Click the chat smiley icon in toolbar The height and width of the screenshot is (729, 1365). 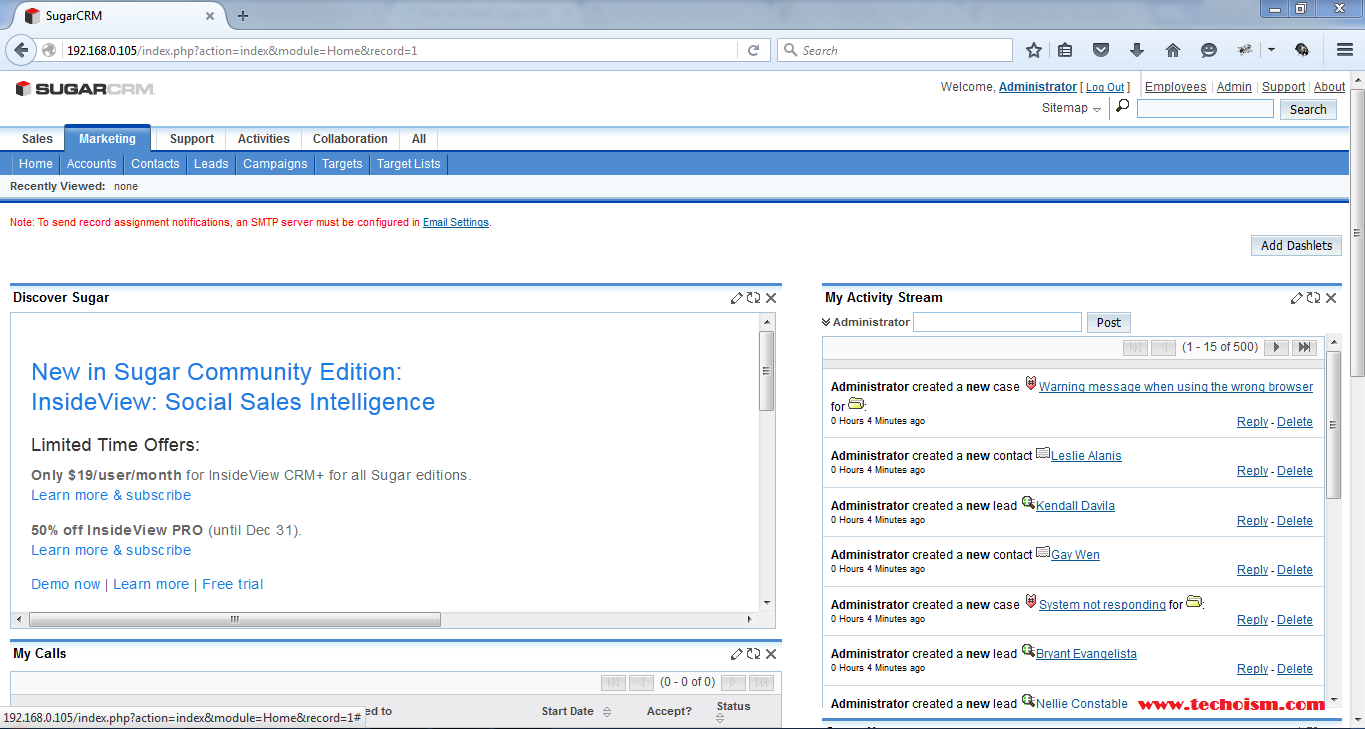coord(1209,50)
